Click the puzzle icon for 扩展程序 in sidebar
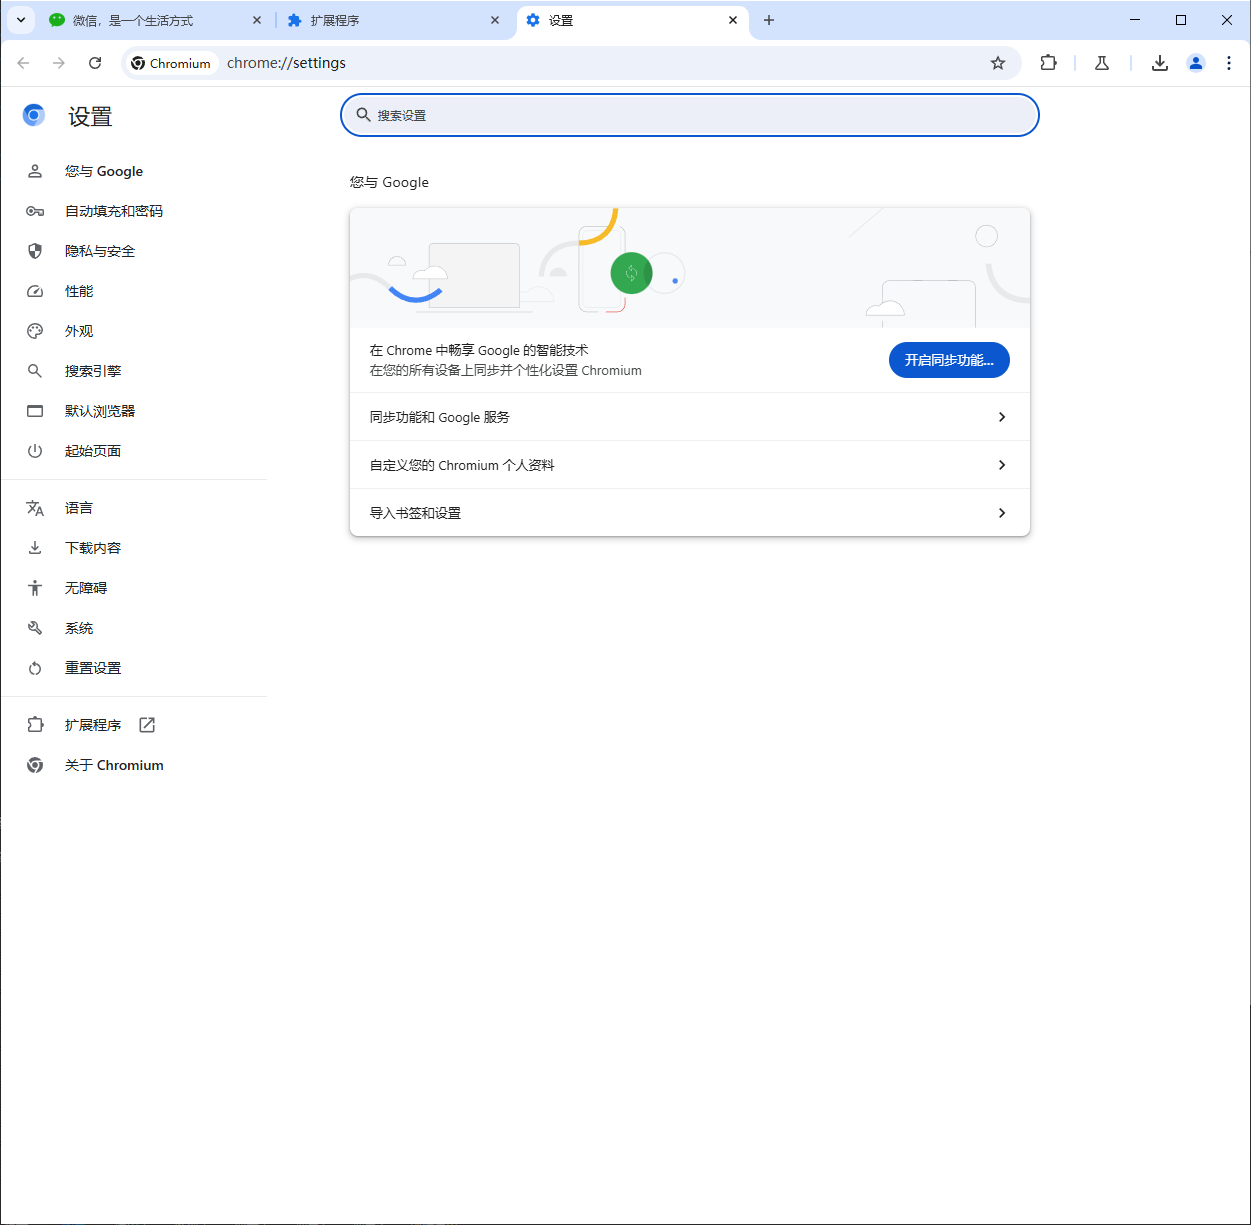Screen dimensions: 1251x1225 pyautogui.click(x=35, y=725)
